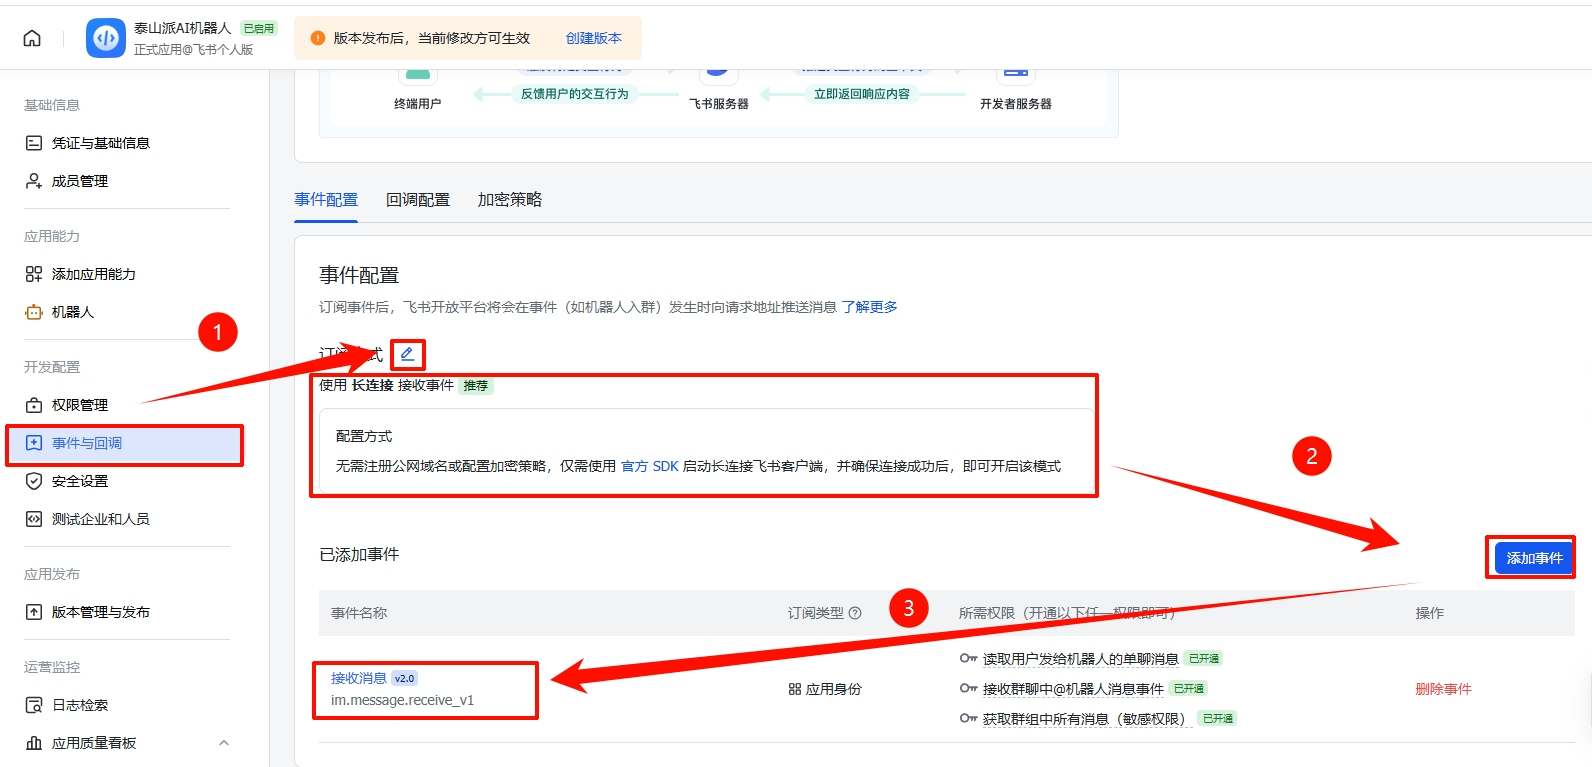Viewport: 1592px width, 767px height.
Task: Switch to the 加密策略 tab
Action: [510, 200]
